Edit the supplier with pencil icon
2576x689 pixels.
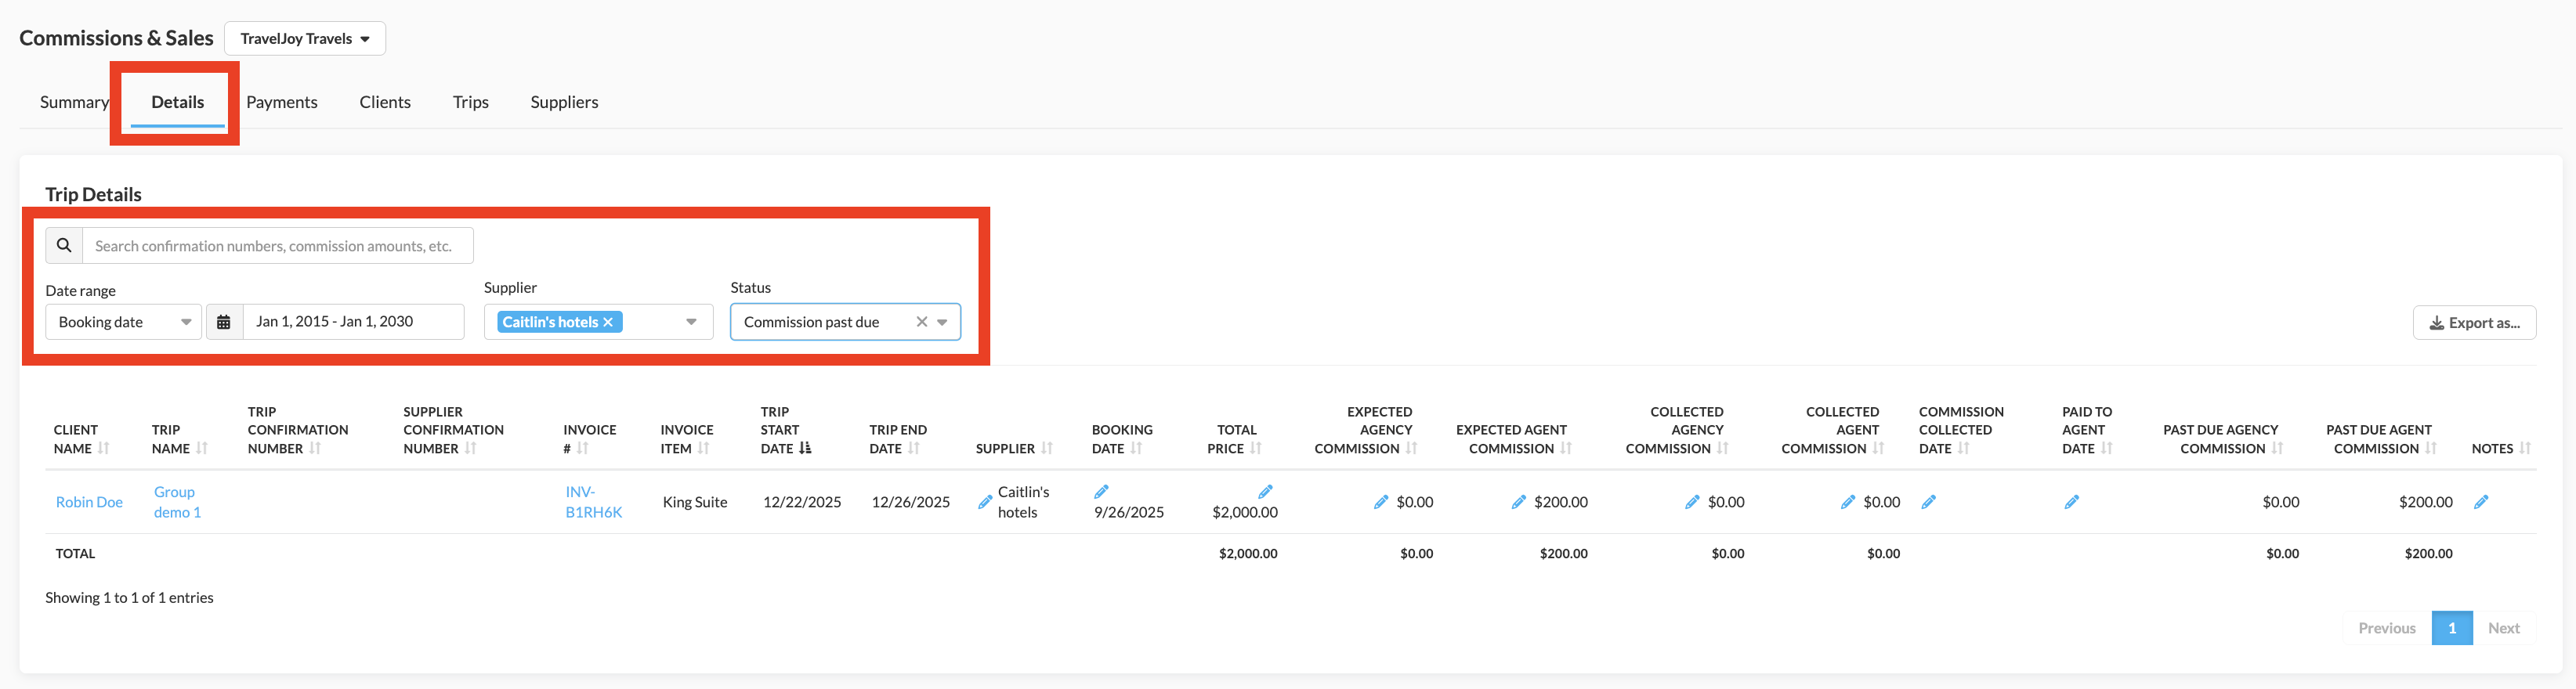(x=985, y=502)
